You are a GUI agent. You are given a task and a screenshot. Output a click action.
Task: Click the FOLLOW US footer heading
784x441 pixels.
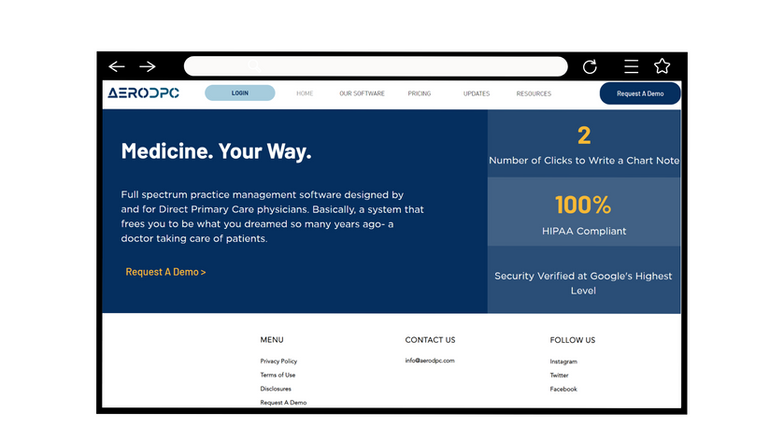(572, 340)
